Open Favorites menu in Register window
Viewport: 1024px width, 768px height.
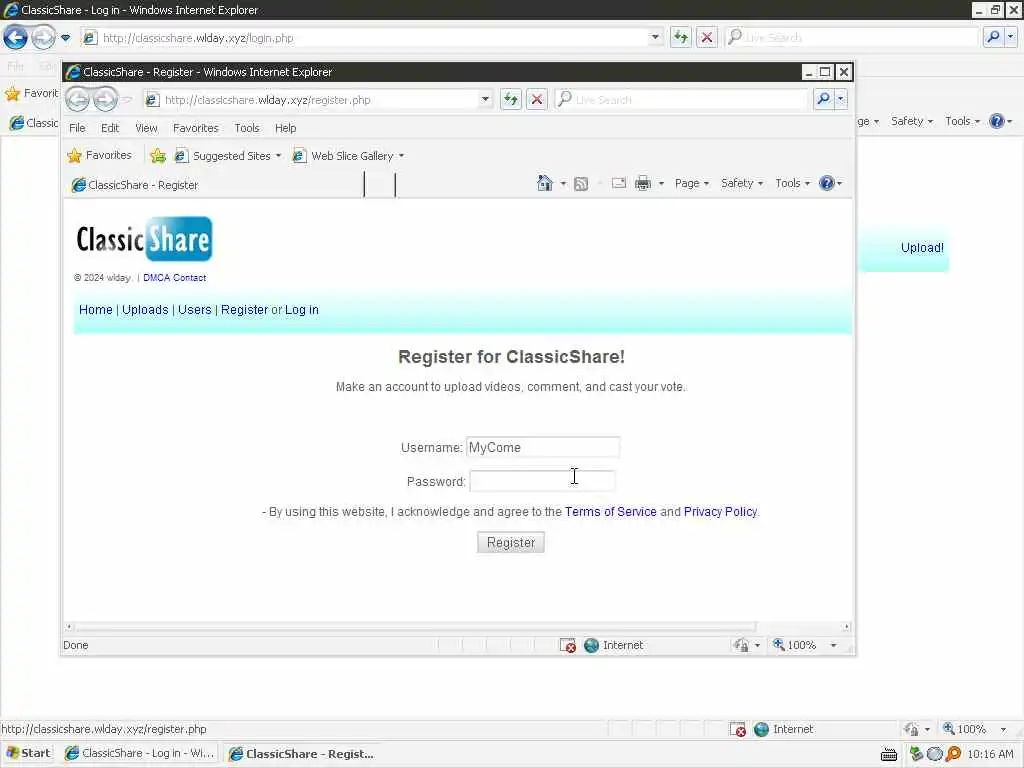[x=196, y=128]
